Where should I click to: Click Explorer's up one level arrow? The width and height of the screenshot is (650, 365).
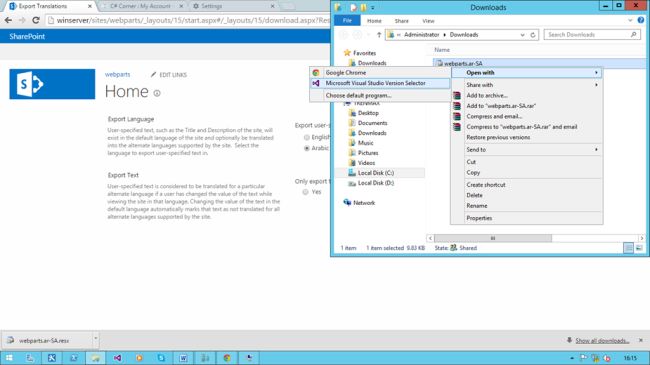coord(379,35)
